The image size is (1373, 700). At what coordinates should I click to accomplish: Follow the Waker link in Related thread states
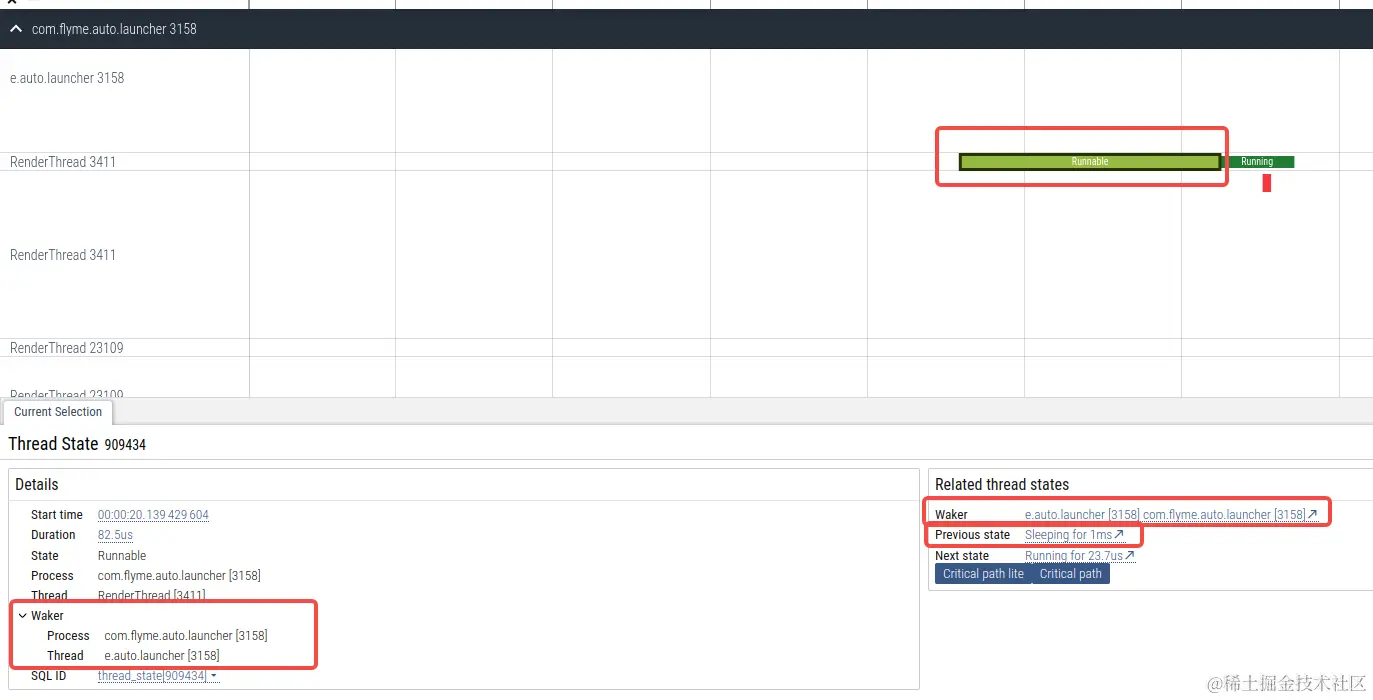coord(1171,515)
